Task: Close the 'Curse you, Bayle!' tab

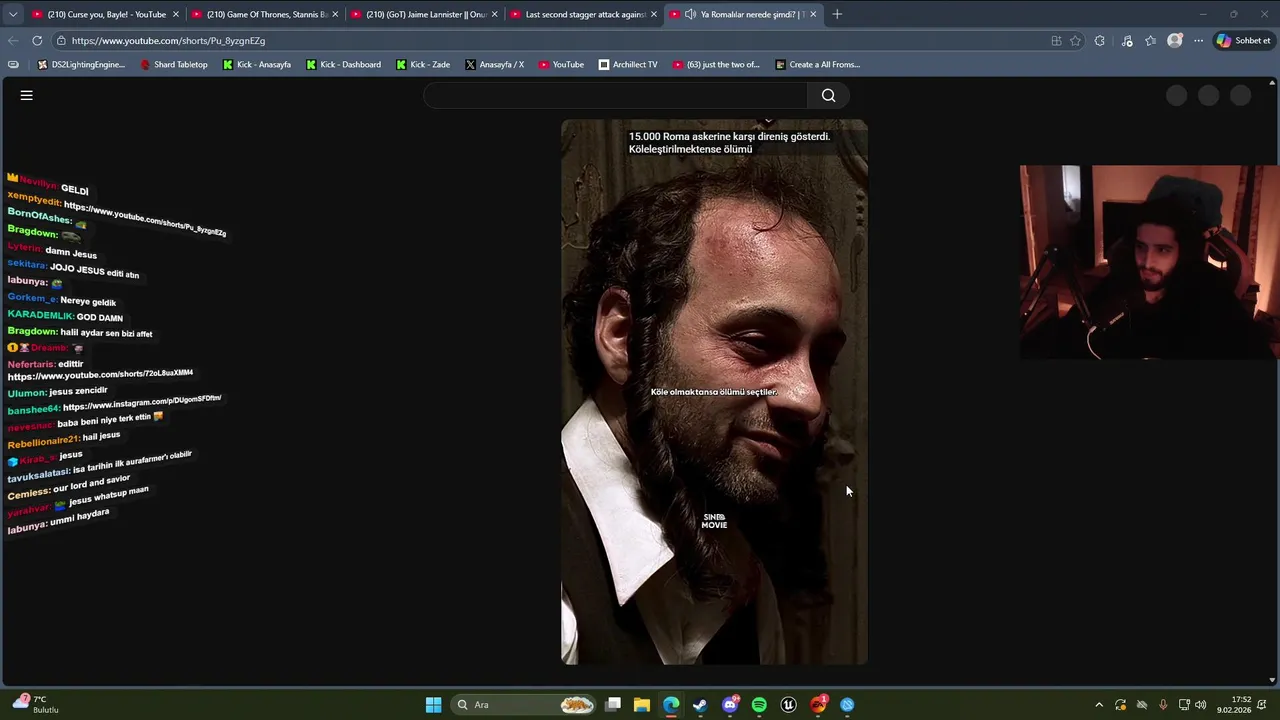Action: pos(175,15)
